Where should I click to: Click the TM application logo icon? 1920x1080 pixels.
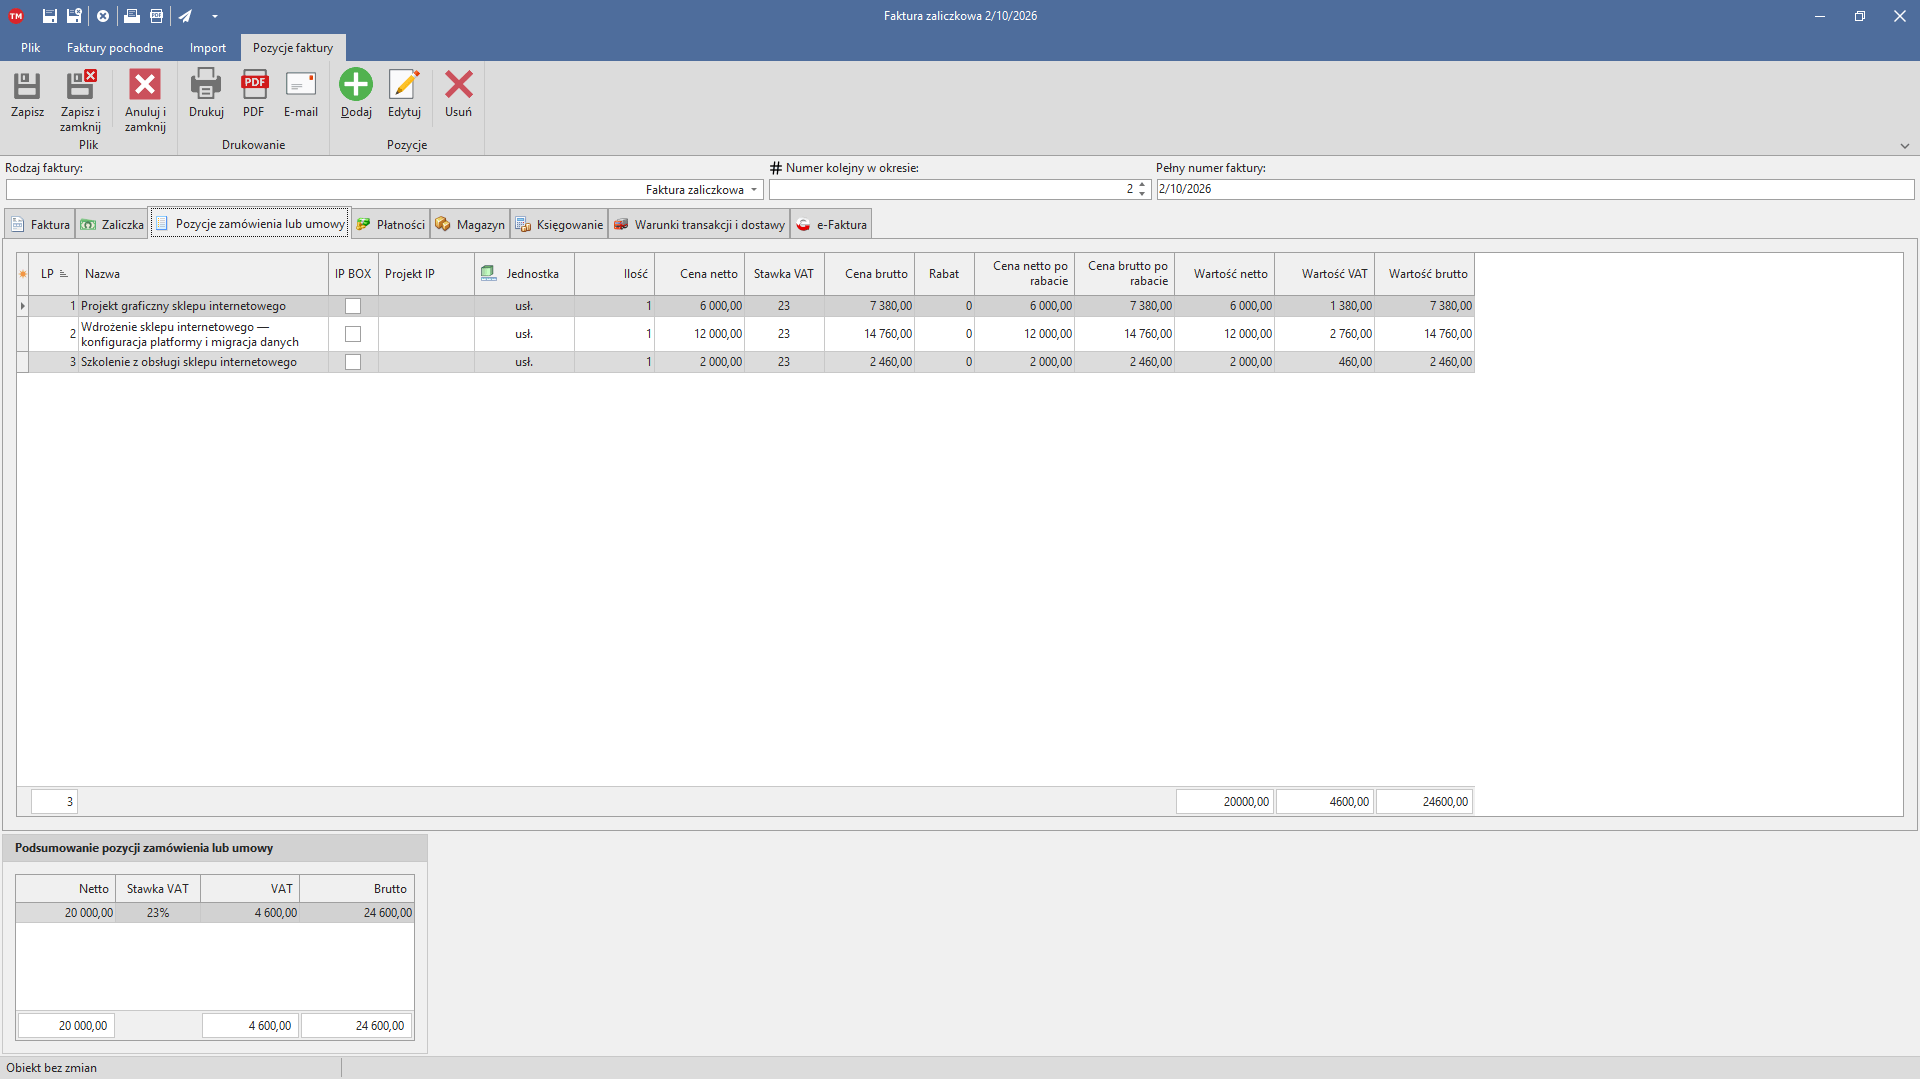click(x=16, y=16)
